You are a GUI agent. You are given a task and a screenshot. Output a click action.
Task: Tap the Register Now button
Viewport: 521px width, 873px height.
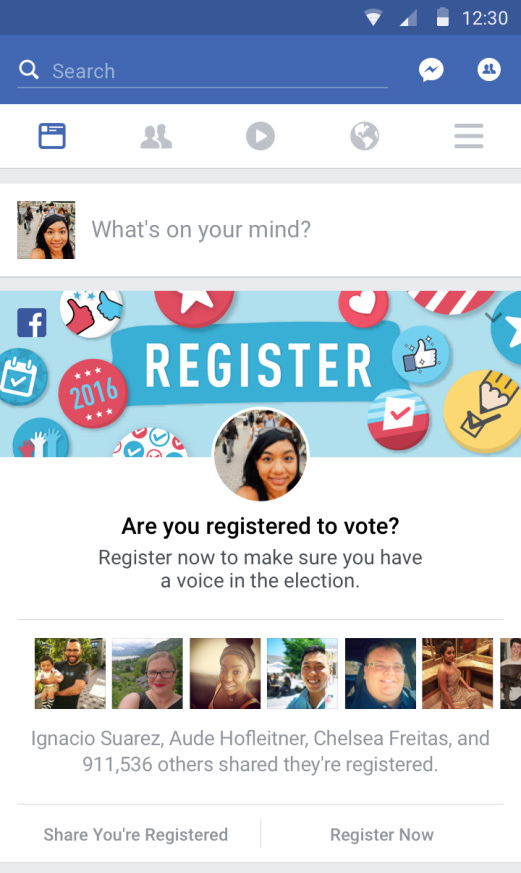(382, 835)
